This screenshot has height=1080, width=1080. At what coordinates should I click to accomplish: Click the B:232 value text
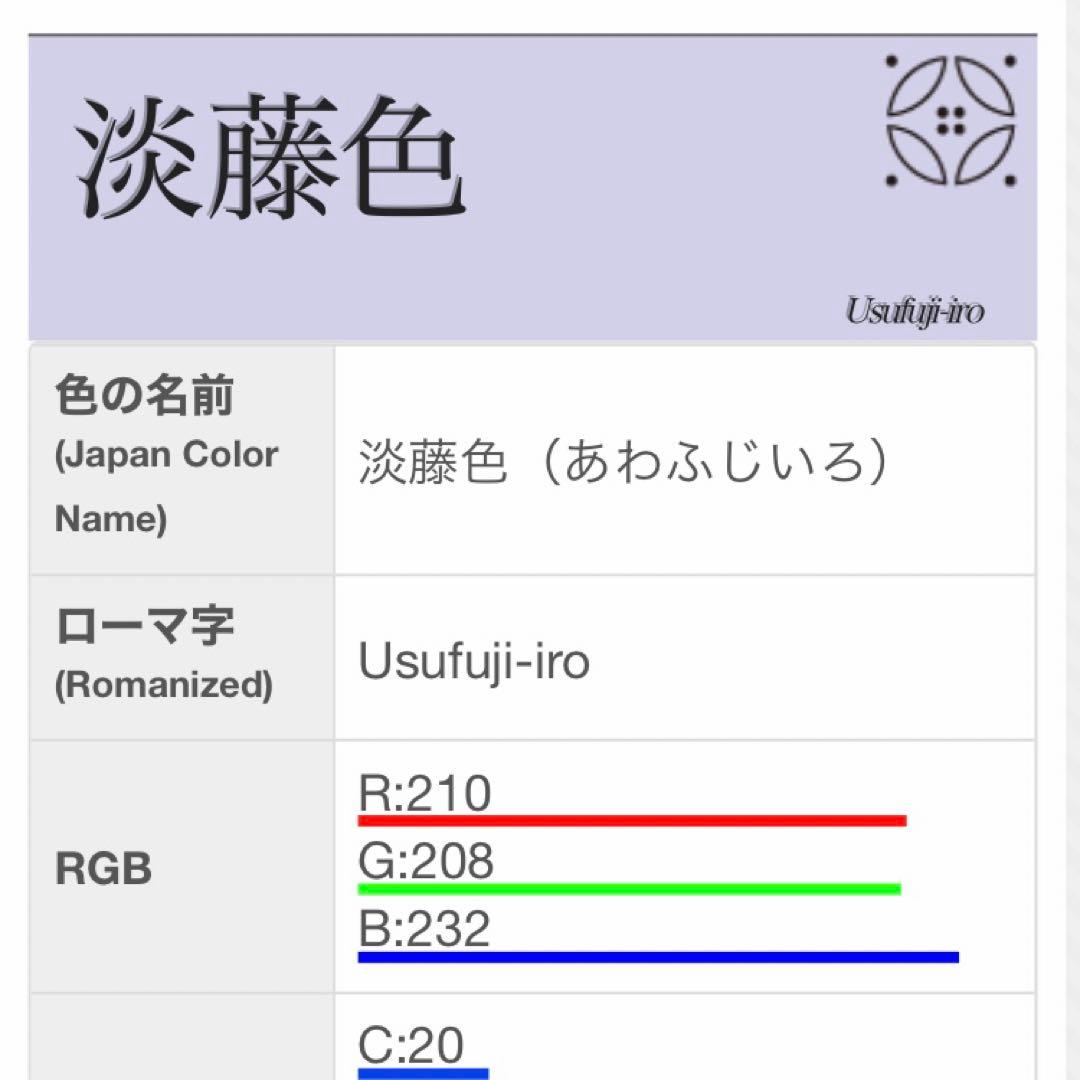click(x=425, y=928)
